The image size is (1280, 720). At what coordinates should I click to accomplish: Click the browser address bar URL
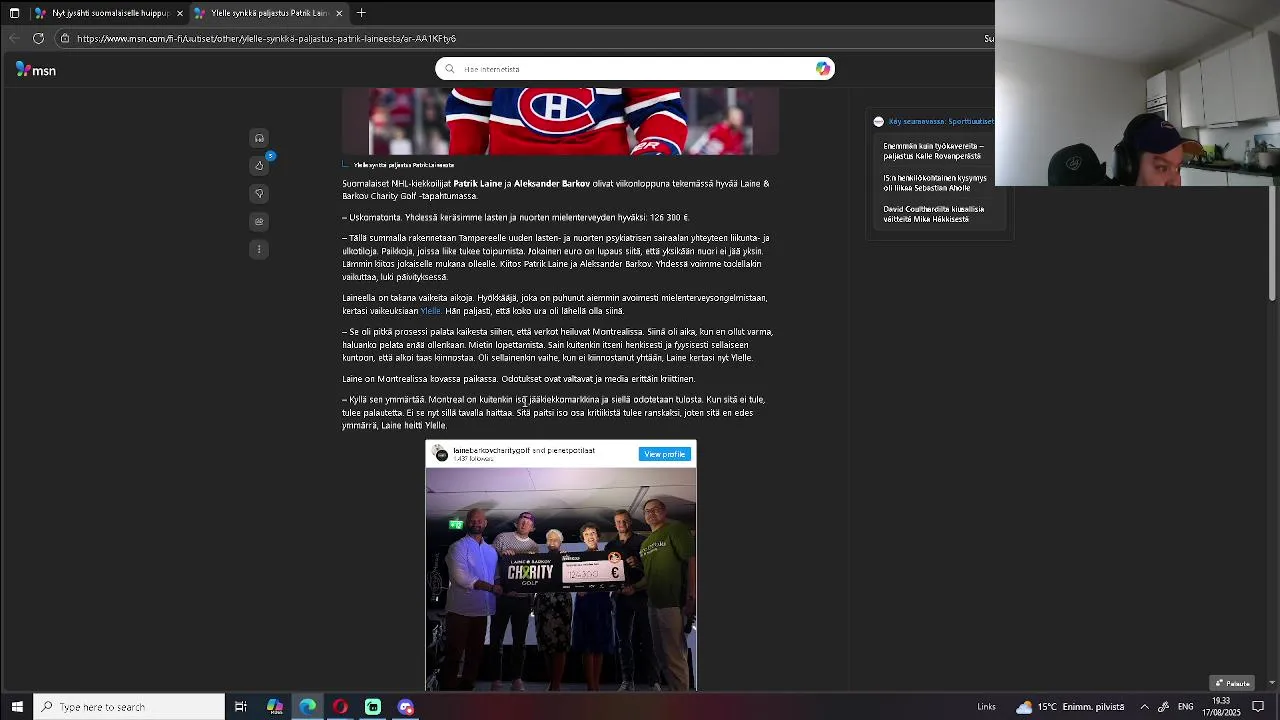pyautogui.click(x=266, y=38)
